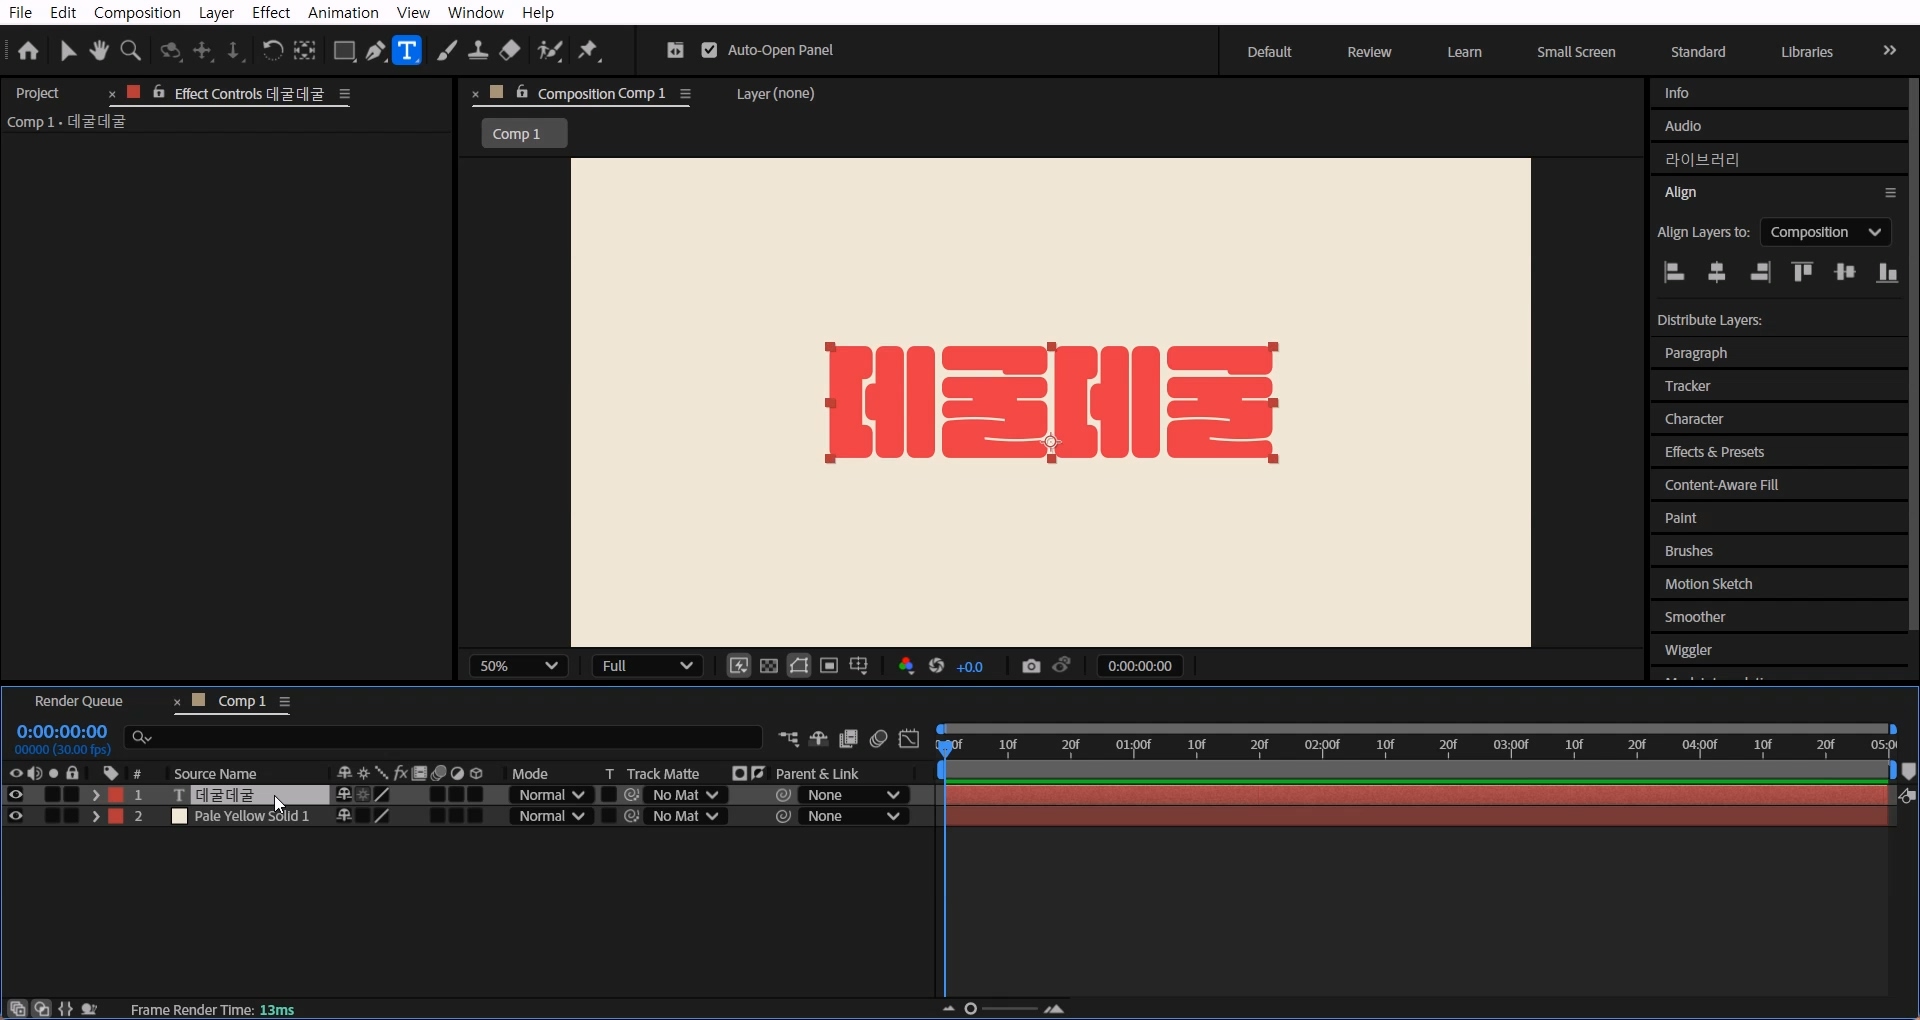
Task: Select the Pen tool
Action: (x=376, y=51)
